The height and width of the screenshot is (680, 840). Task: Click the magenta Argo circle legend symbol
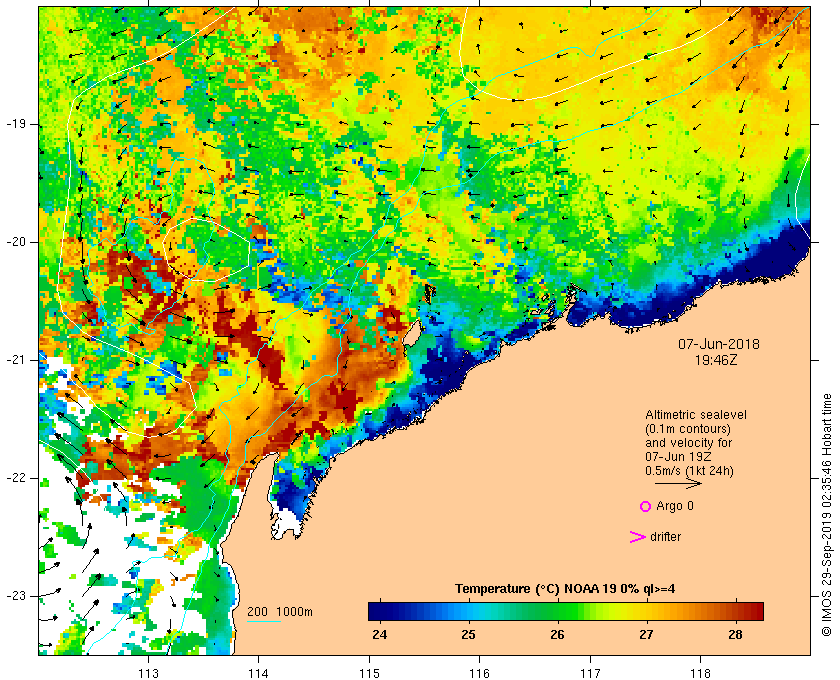(x=646, y=506)
